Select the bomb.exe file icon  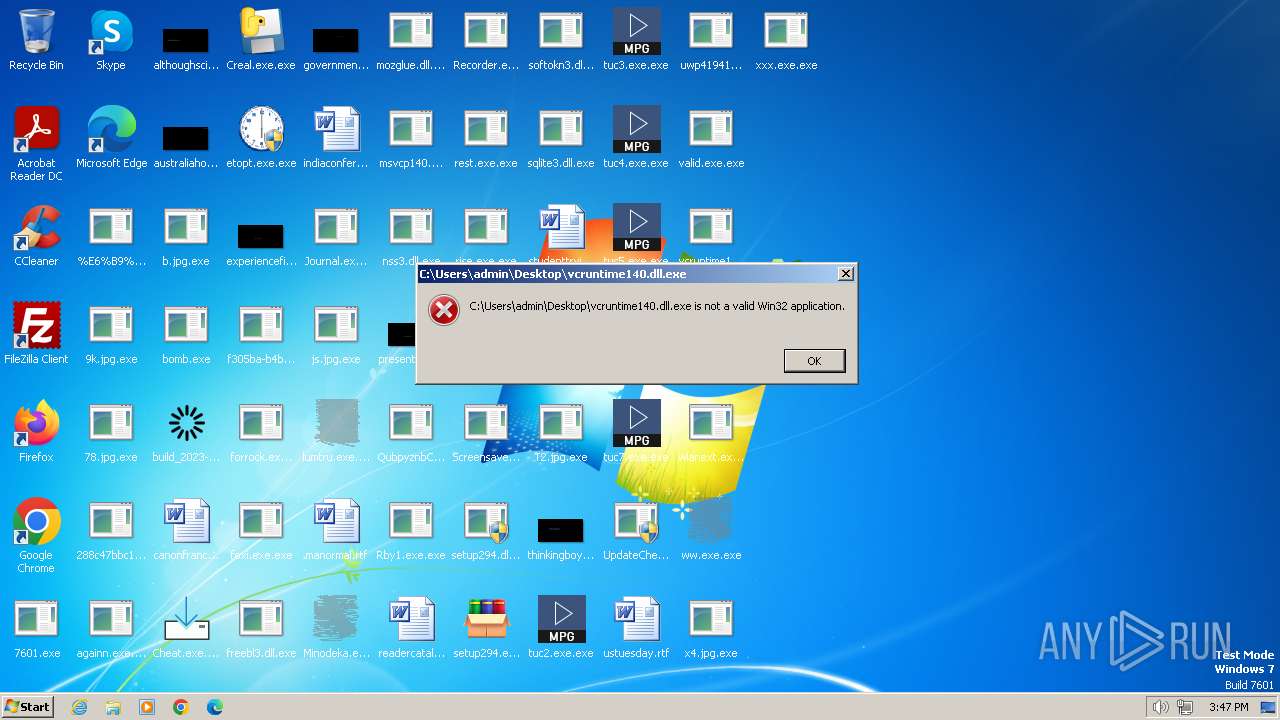(186, 334)
